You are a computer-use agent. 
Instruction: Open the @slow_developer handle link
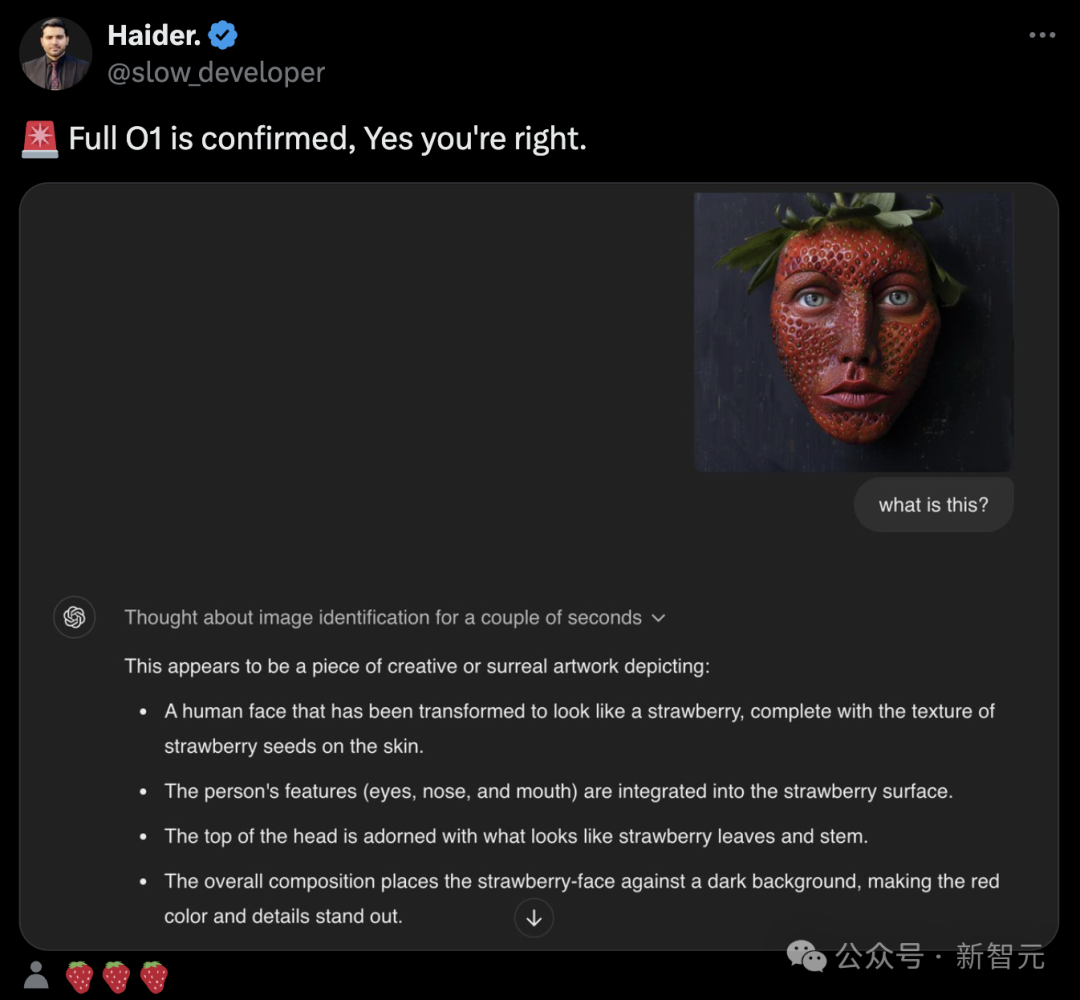(216, 72)
